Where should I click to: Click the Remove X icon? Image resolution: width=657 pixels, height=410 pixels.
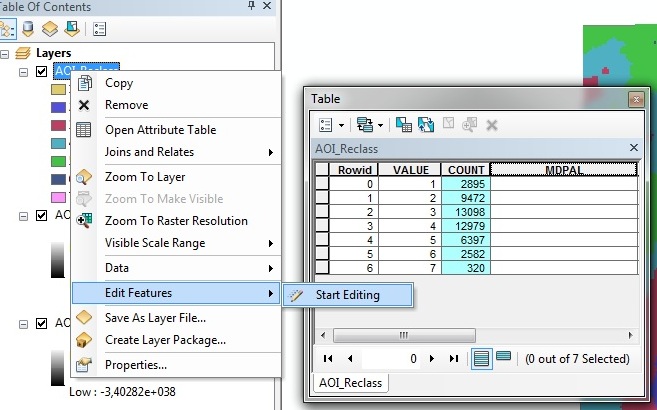tap(84, 105)
